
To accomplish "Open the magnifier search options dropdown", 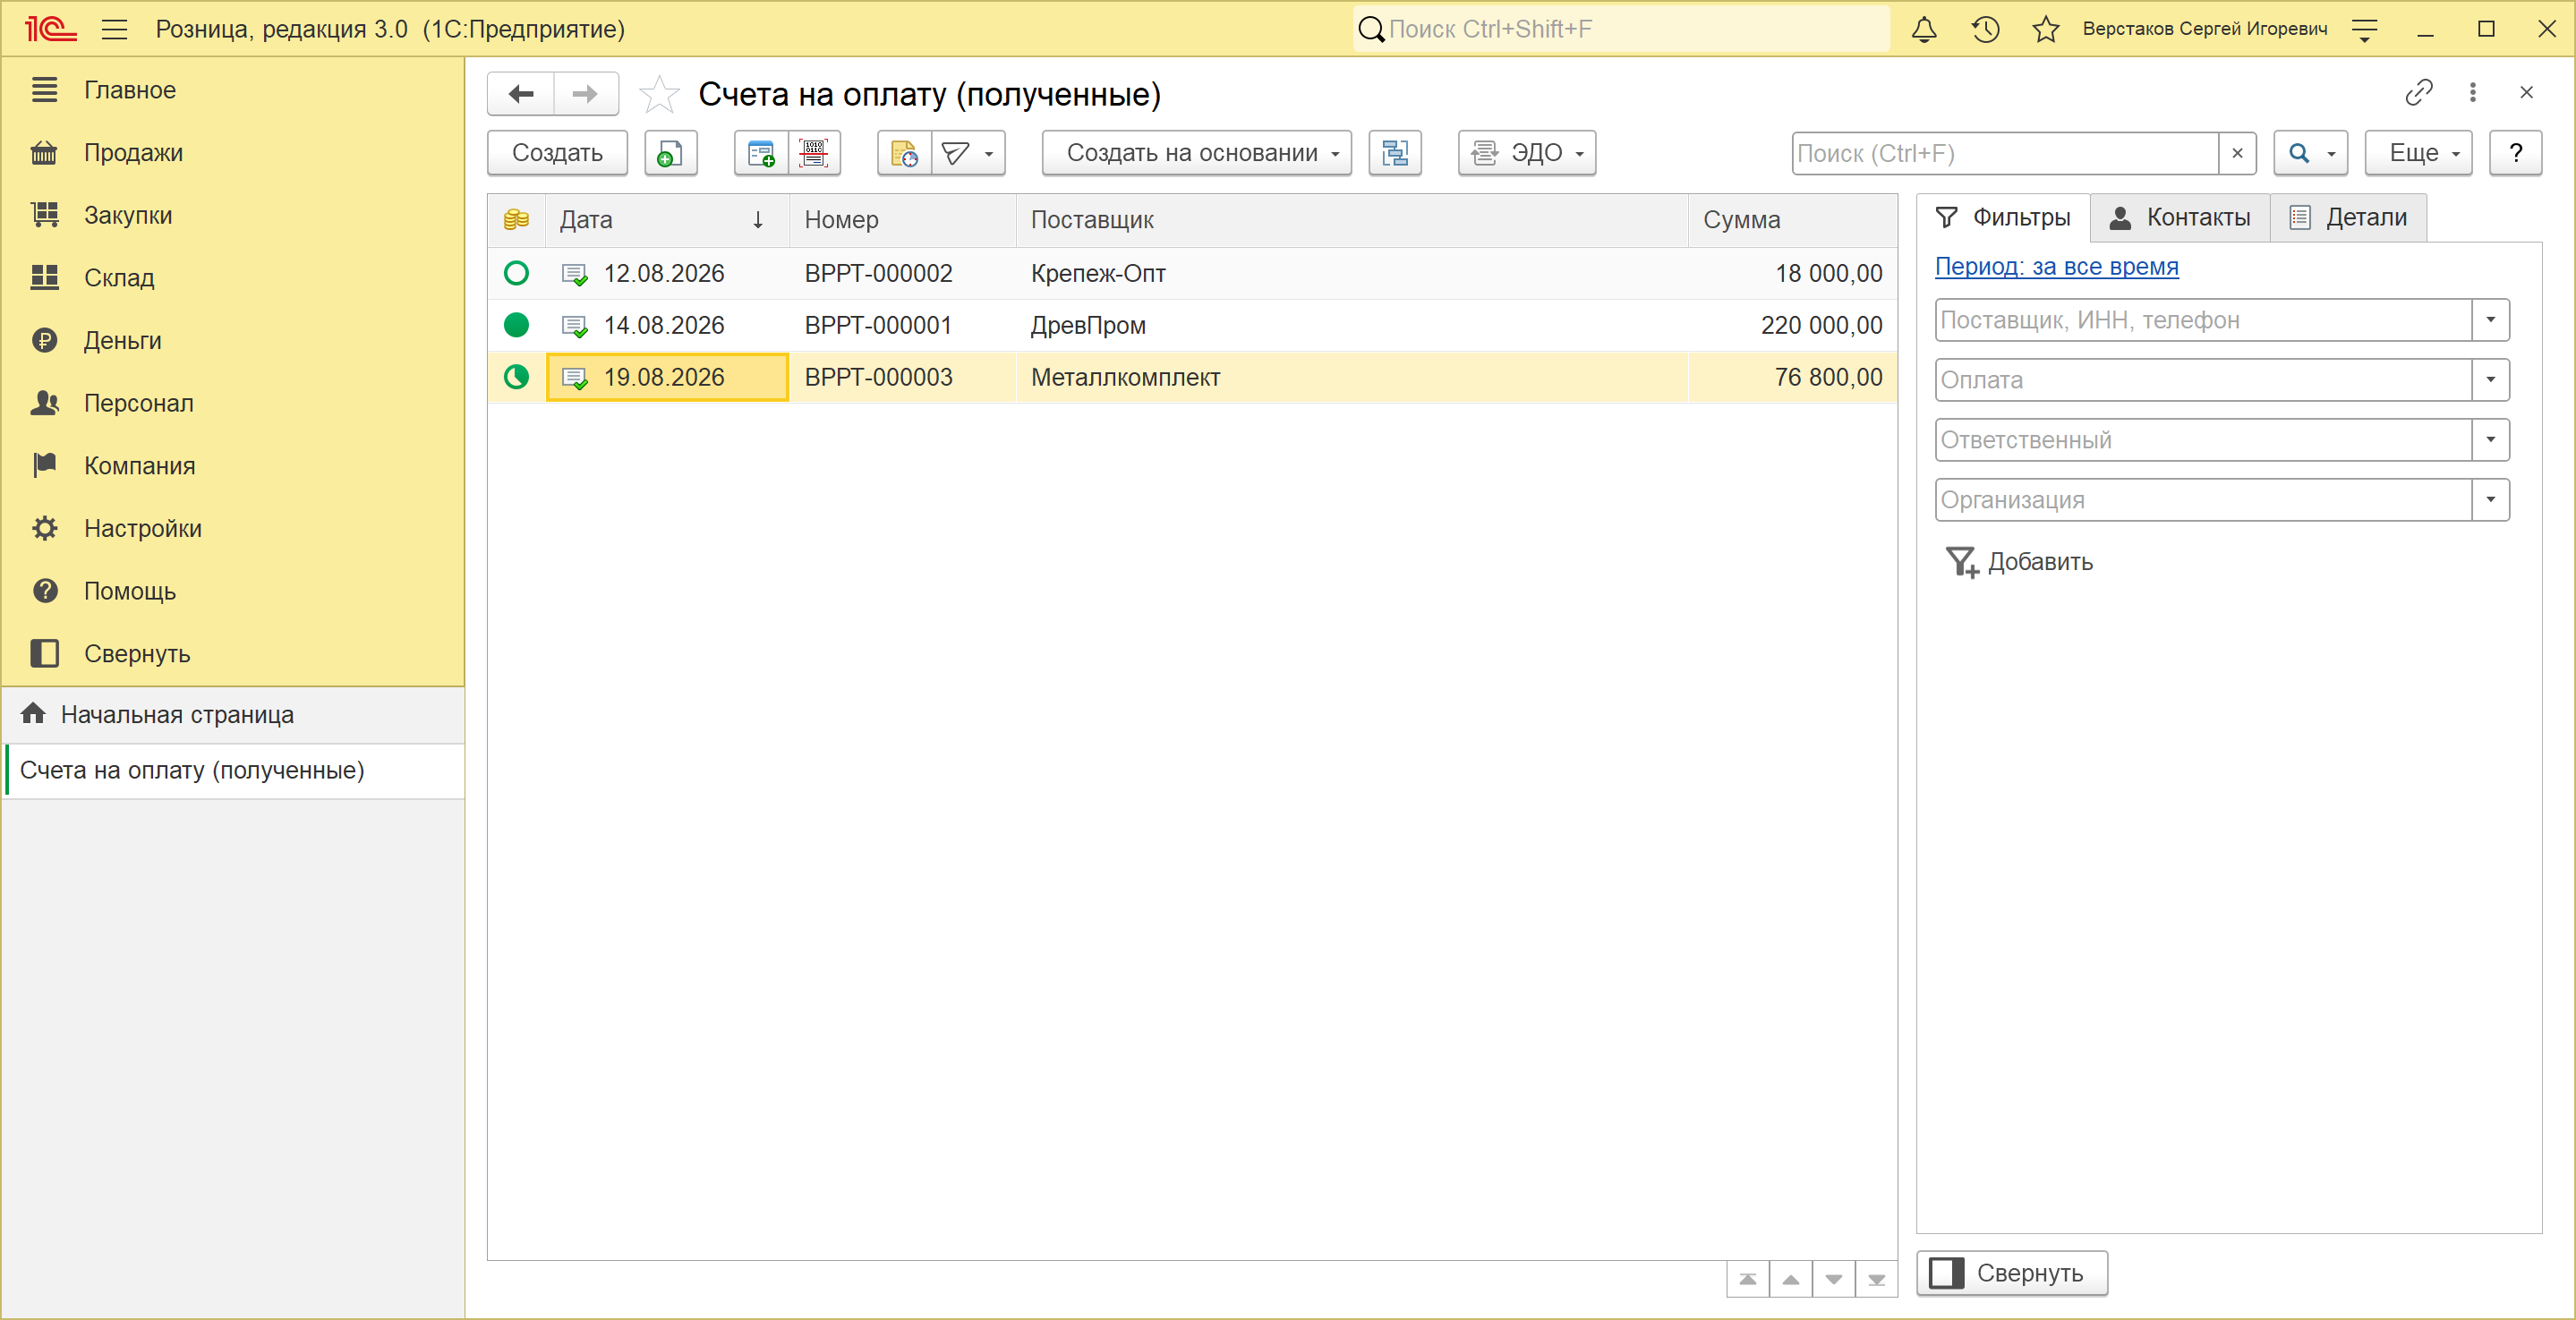I will pyautogui.click(x=2310, y=153).
